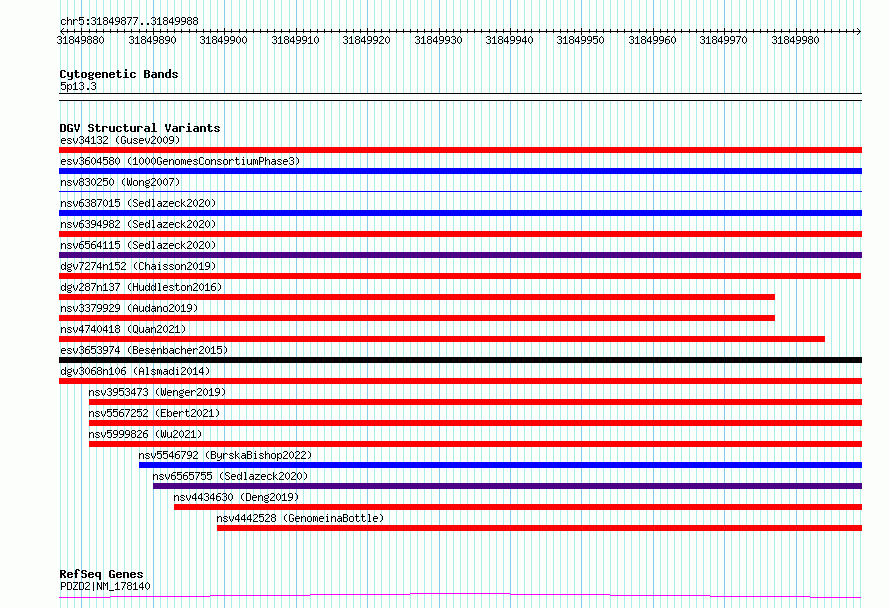
Task: Select the red nsv4434630 variant bar
Action: 518,507
